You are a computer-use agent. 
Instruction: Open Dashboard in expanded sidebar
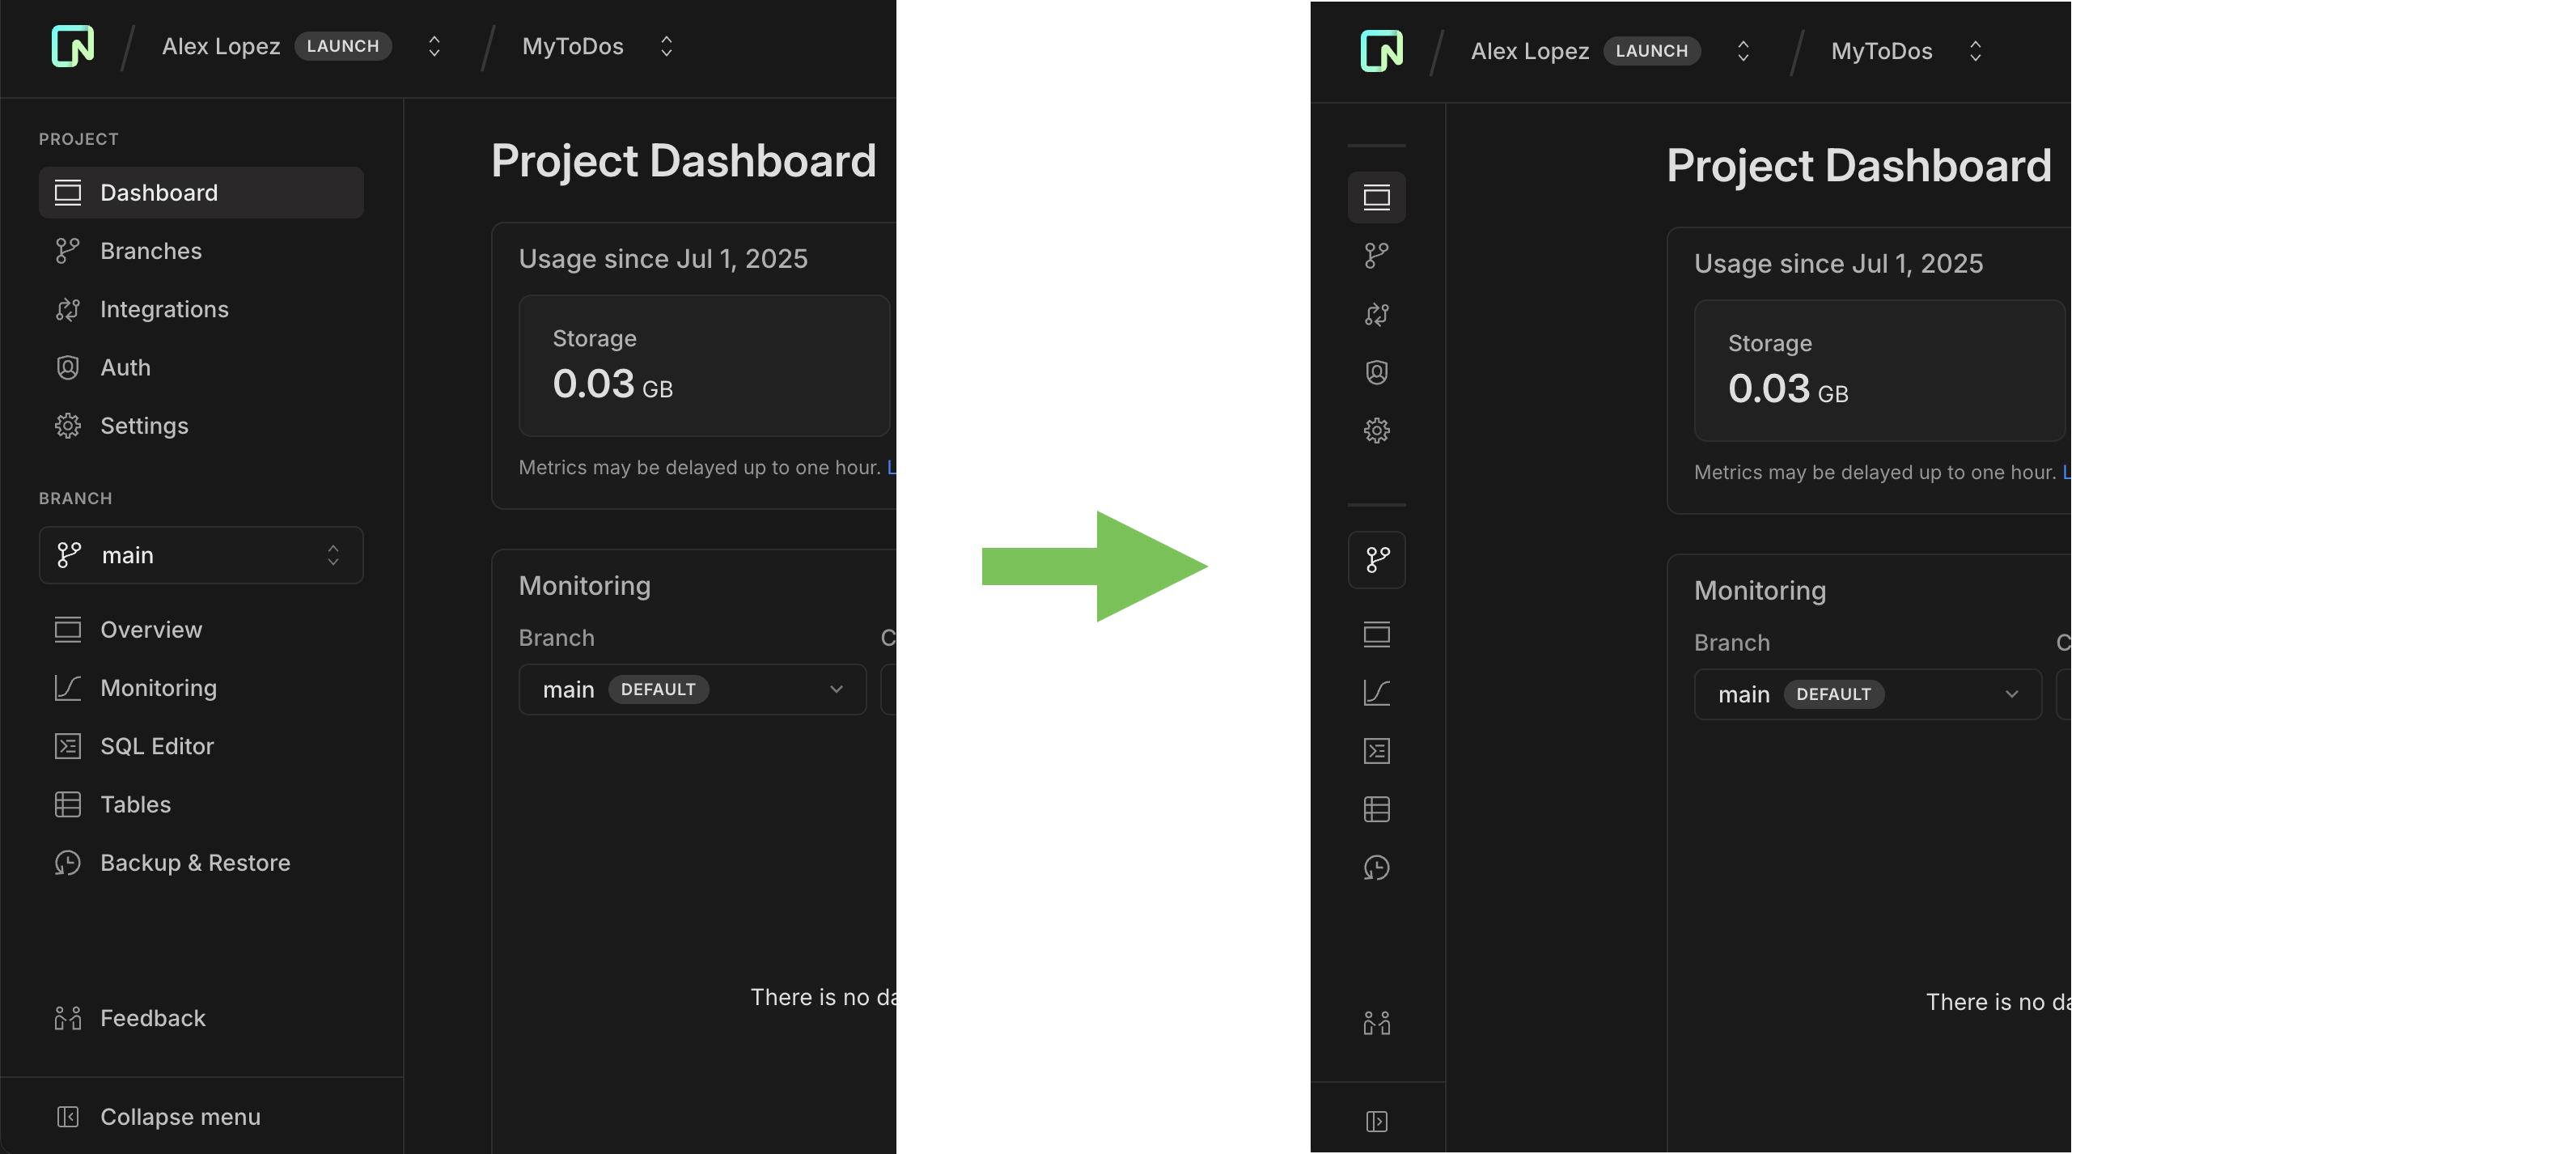click(201, 193)
